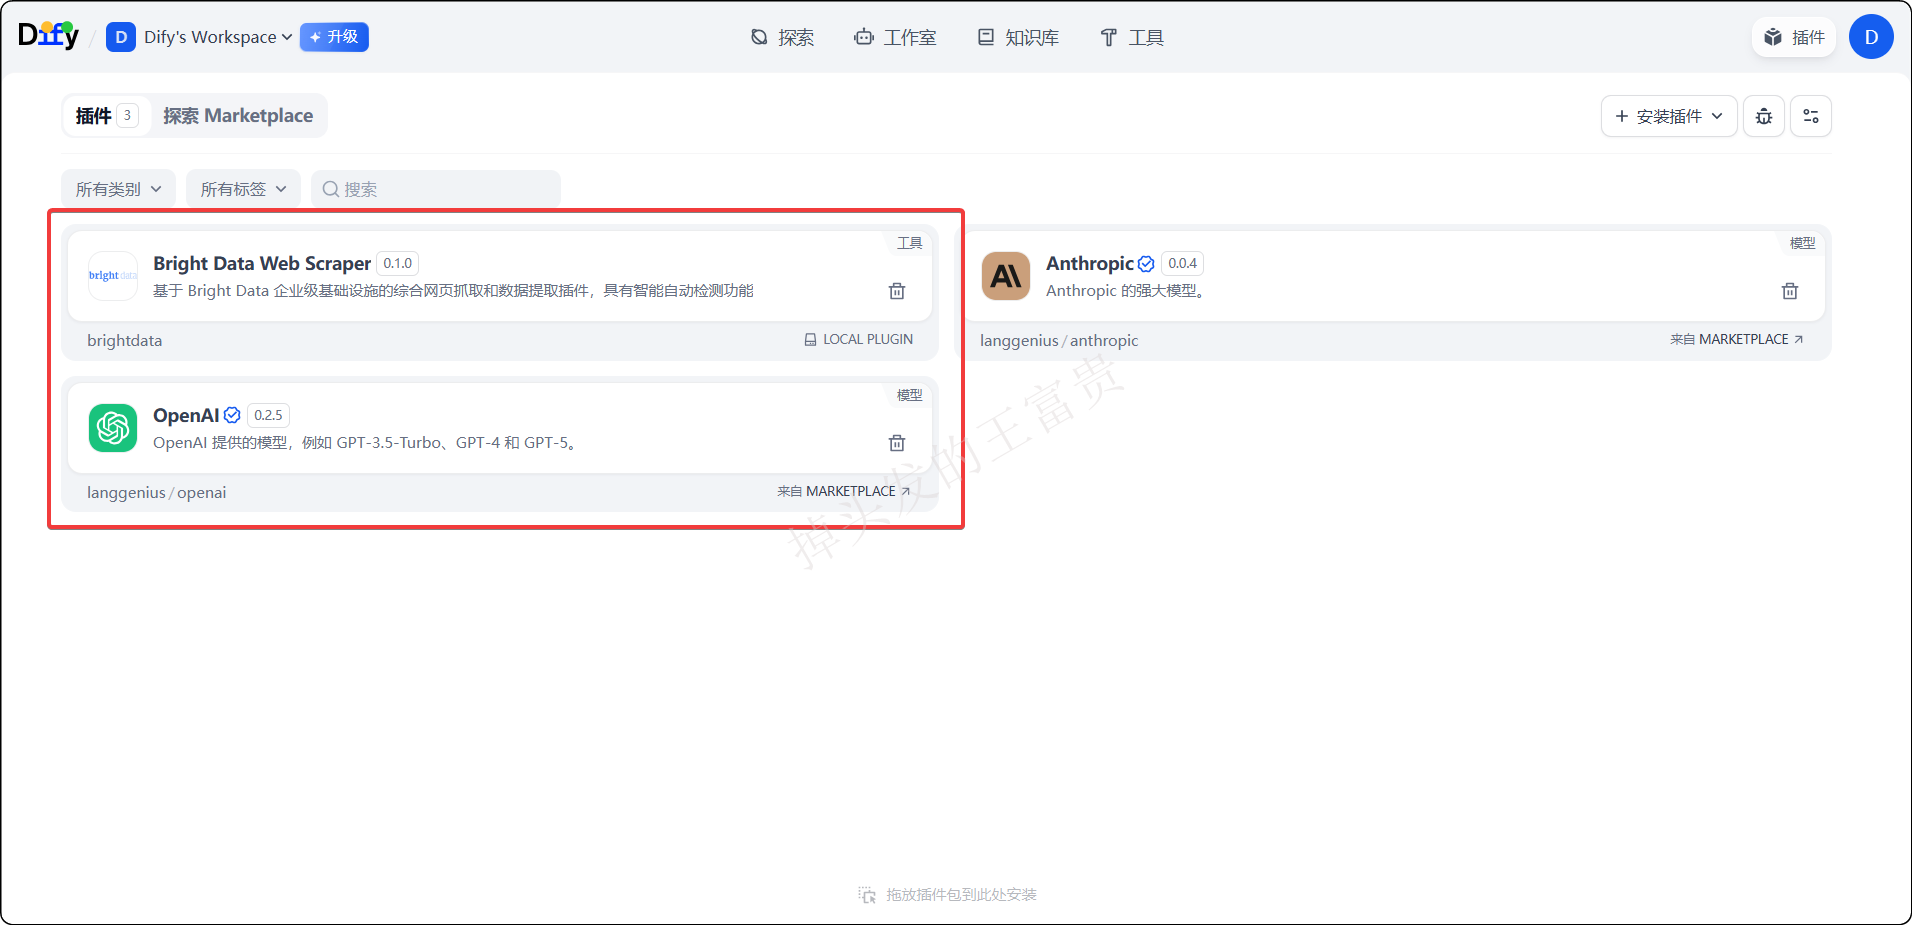This screenshot has width=1912, height=925.
Task: Click the OpenAI plugin logo
Action: pyautogui.click(x=113, y=428)
